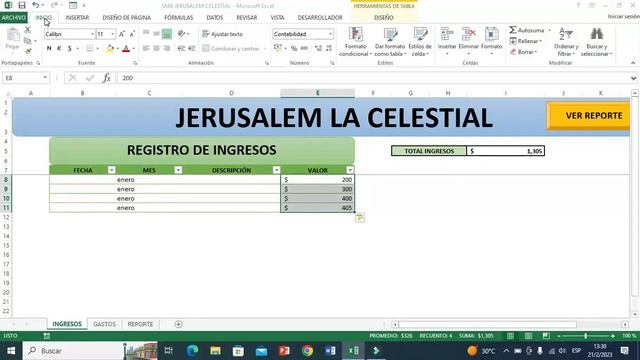Select cell with value 405
This screenshot has width=640, height=360.
[318, 208]
